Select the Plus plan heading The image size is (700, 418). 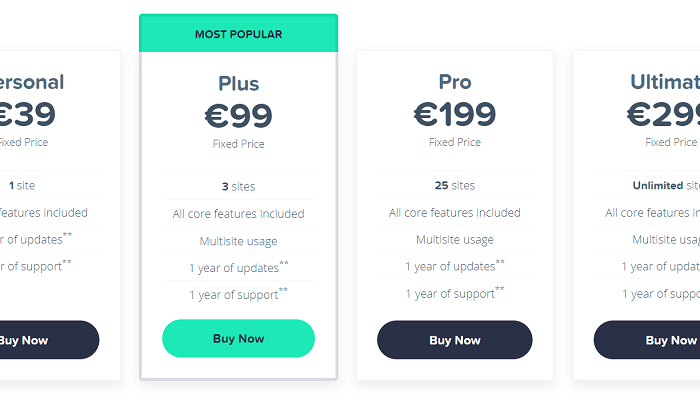click(x=238, y=84)
